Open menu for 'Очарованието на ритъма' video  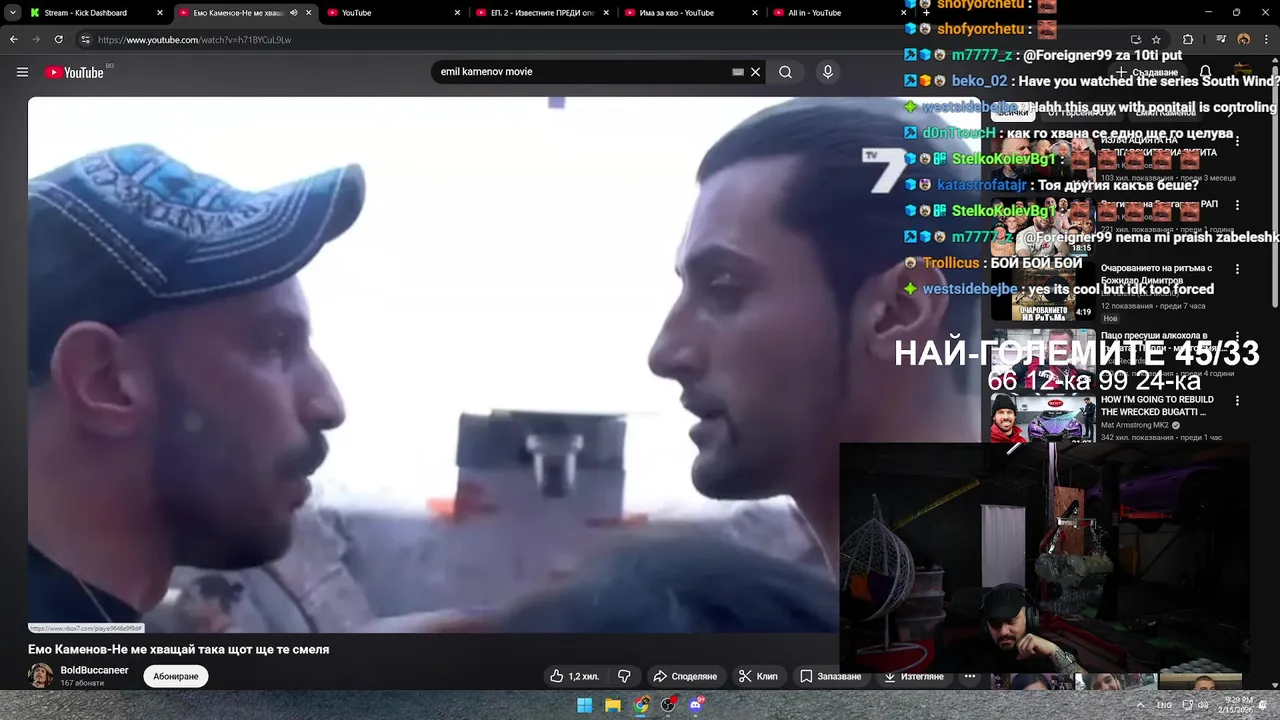pyautogui.click(x=1237, y=269)
